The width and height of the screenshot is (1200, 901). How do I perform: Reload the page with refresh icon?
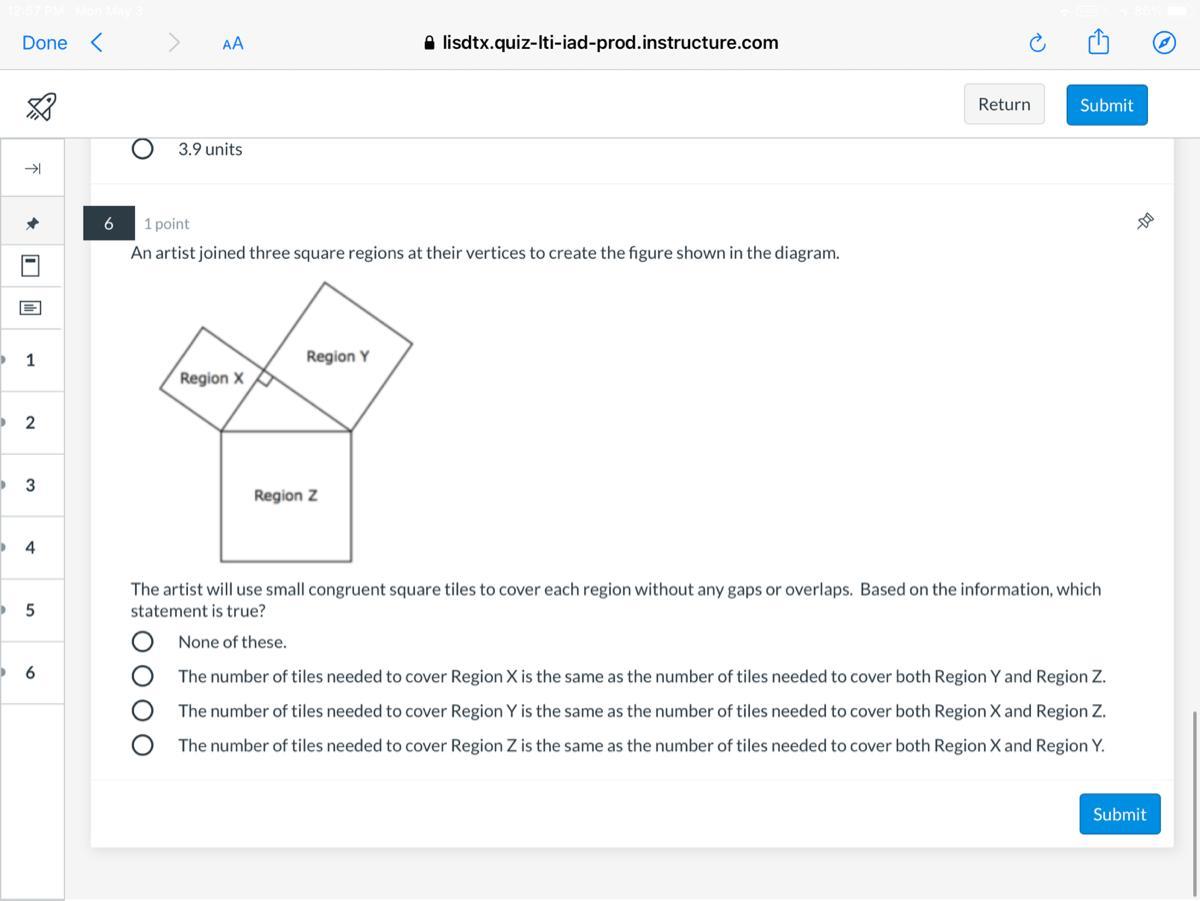point(1037,43)
